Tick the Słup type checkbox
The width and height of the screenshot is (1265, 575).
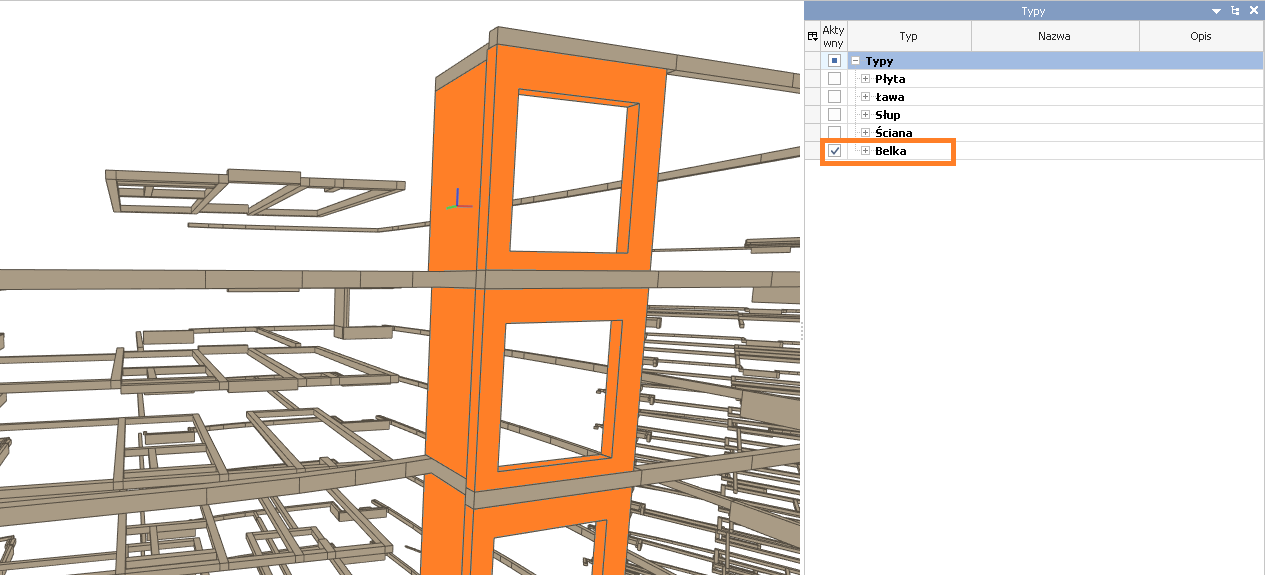834,115
